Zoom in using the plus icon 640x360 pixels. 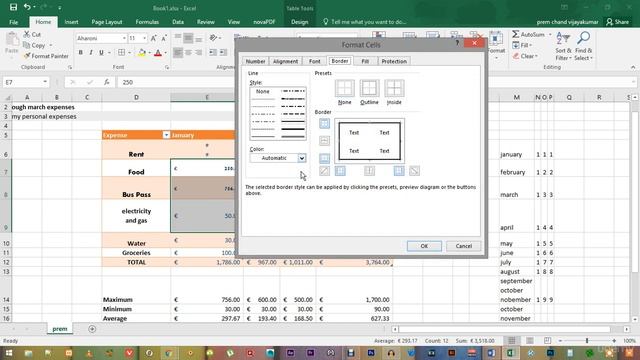614,340
